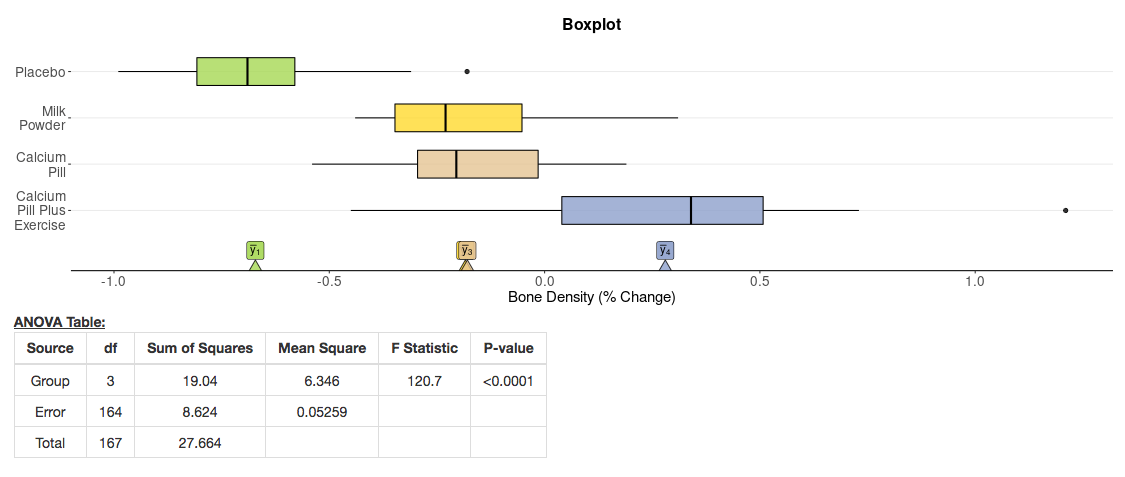Click the Placebo axis label

(40, 72)
